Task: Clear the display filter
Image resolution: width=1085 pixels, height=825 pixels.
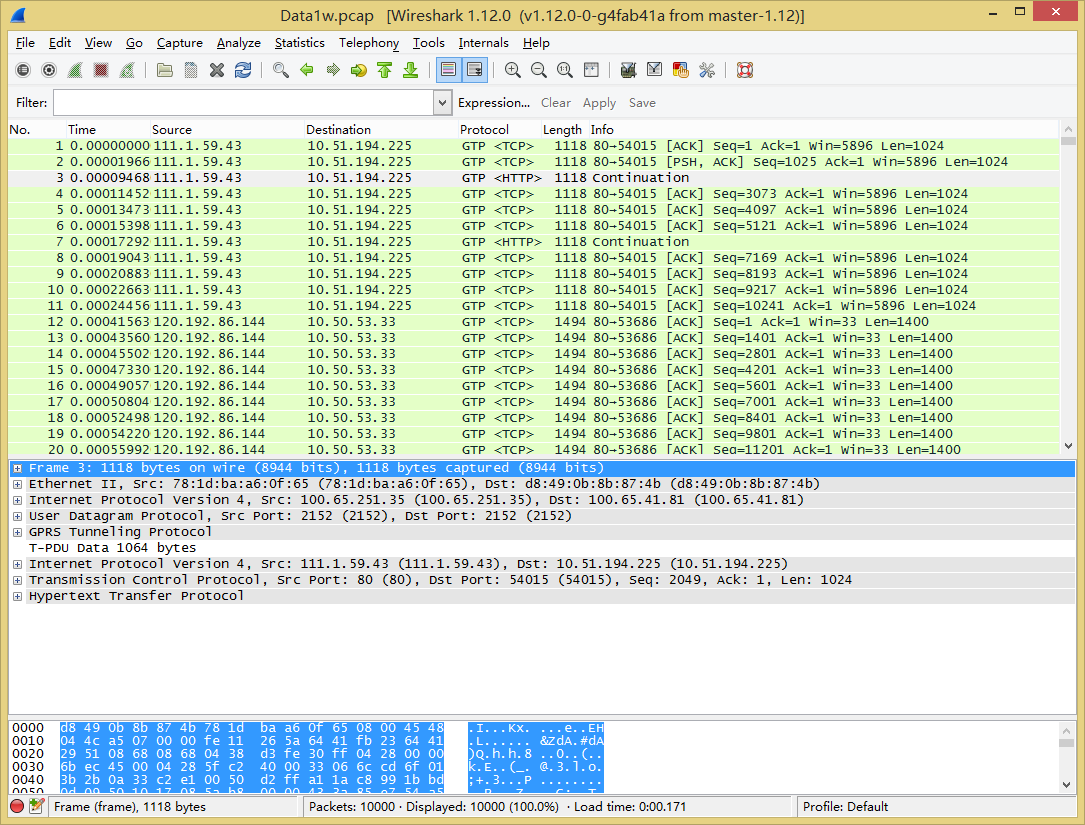Action: [x=556, y=103]
